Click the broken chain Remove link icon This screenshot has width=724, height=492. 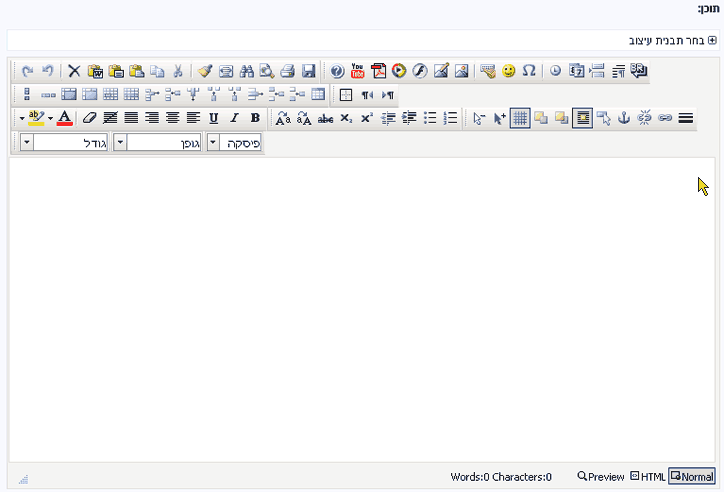[644, 118]
